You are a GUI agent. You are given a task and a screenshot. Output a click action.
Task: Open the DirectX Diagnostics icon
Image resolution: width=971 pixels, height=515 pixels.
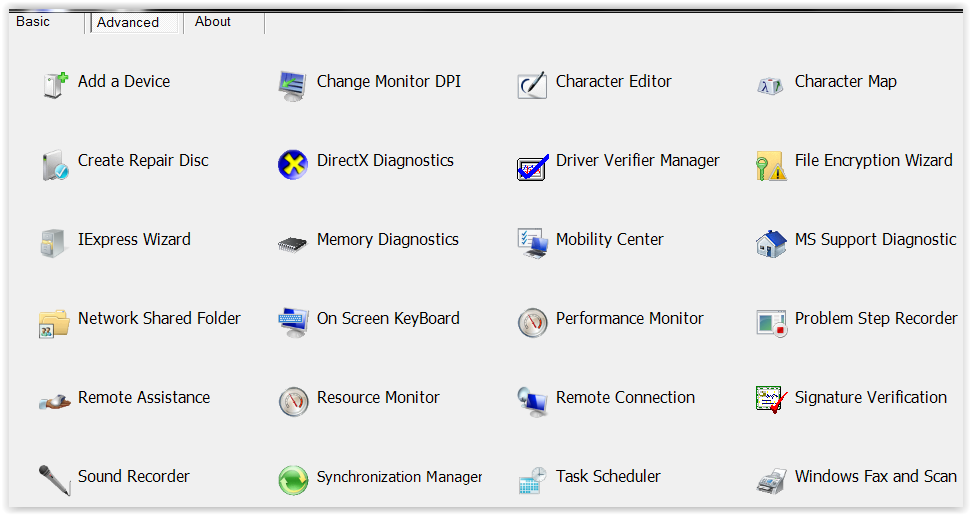coord(292,164)
